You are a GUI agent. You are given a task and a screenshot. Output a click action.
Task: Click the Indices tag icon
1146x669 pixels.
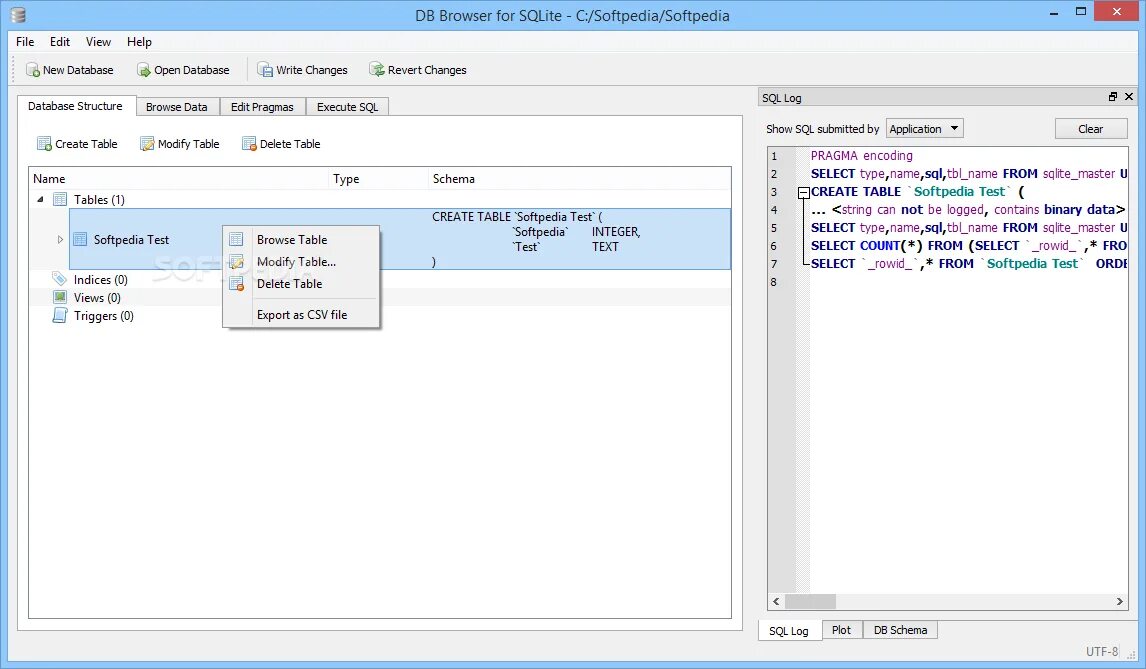pyautogui.click(x=60, y=279)
